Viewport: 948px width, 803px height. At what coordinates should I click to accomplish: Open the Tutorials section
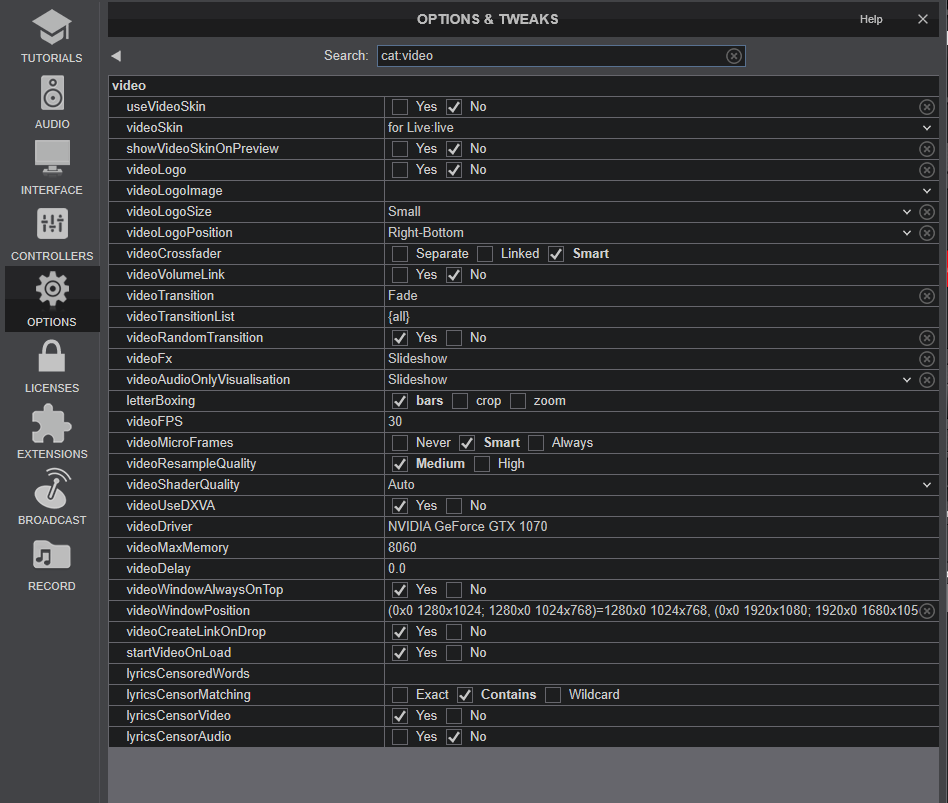pos(52,37)
